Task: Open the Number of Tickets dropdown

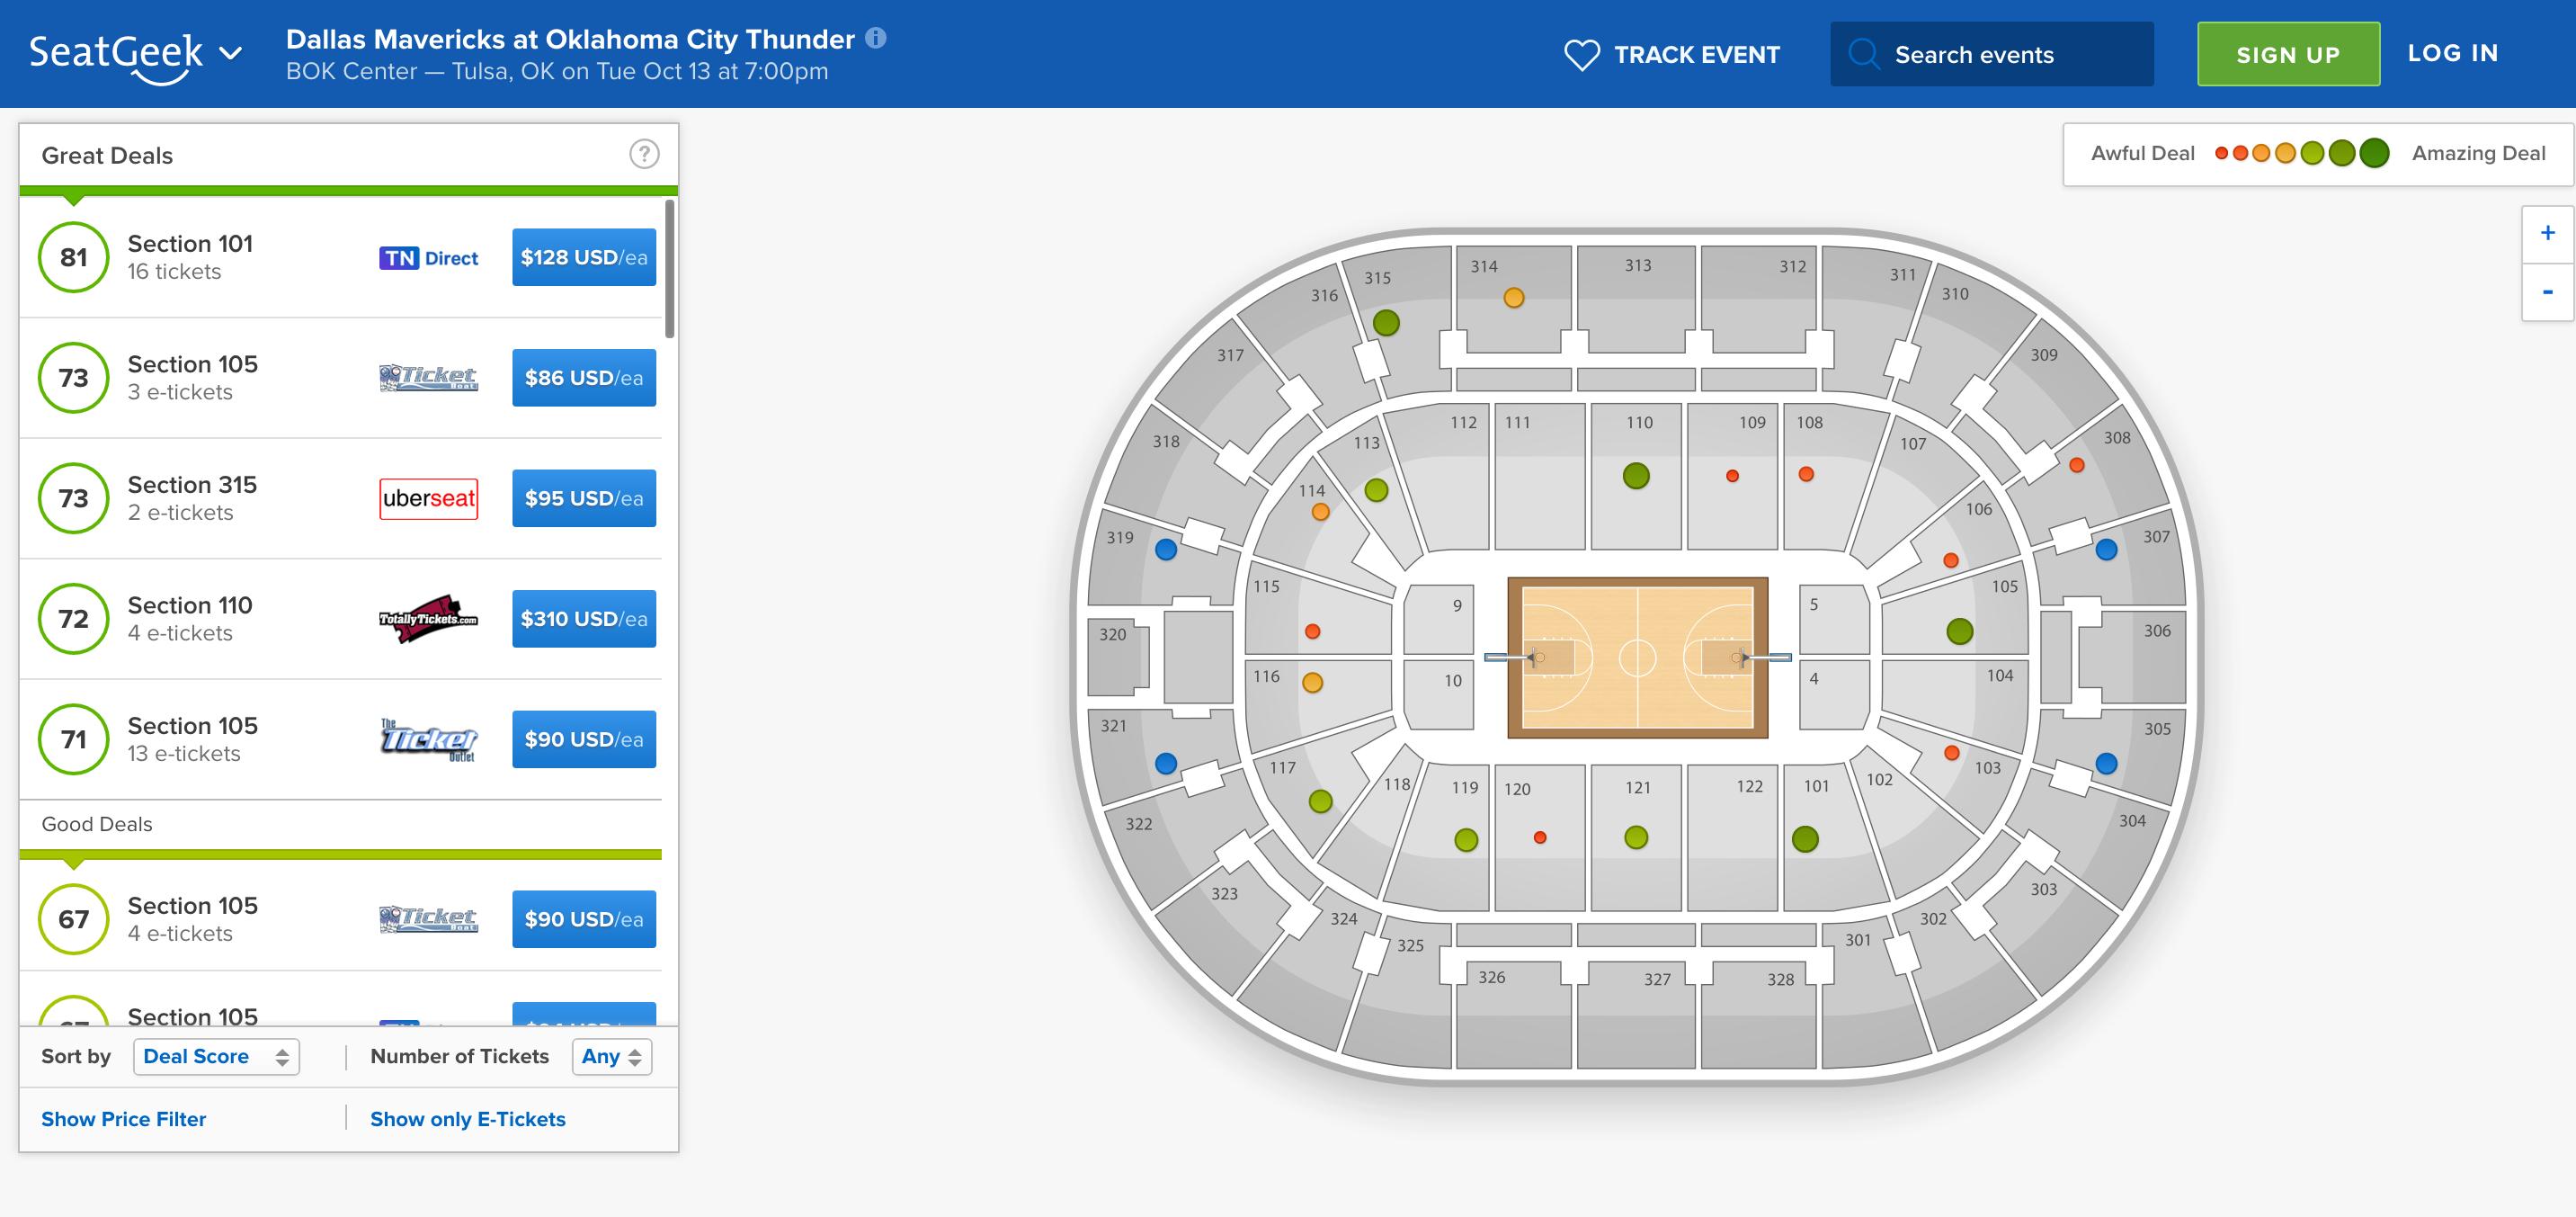Action: coord(611,1057)
